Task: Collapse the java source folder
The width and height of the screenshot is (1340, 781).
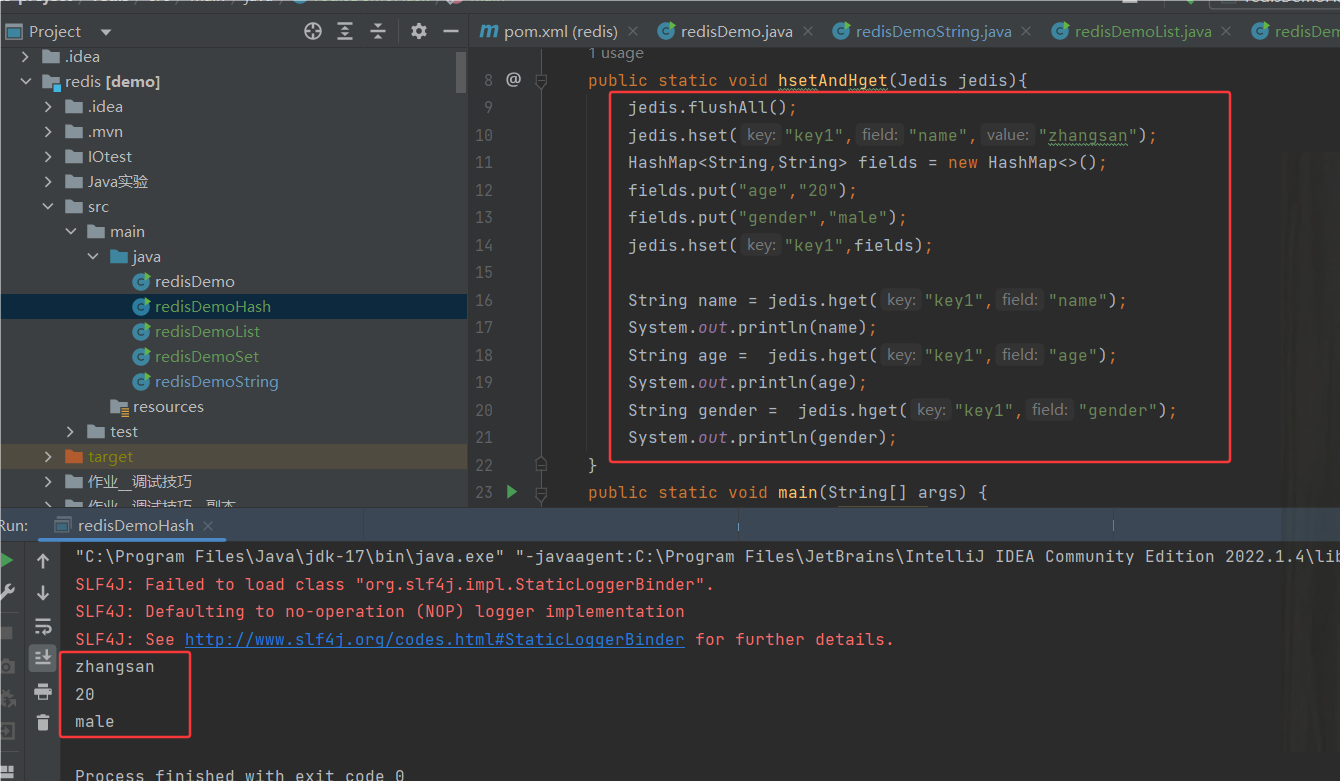Action: pos(93,257)
